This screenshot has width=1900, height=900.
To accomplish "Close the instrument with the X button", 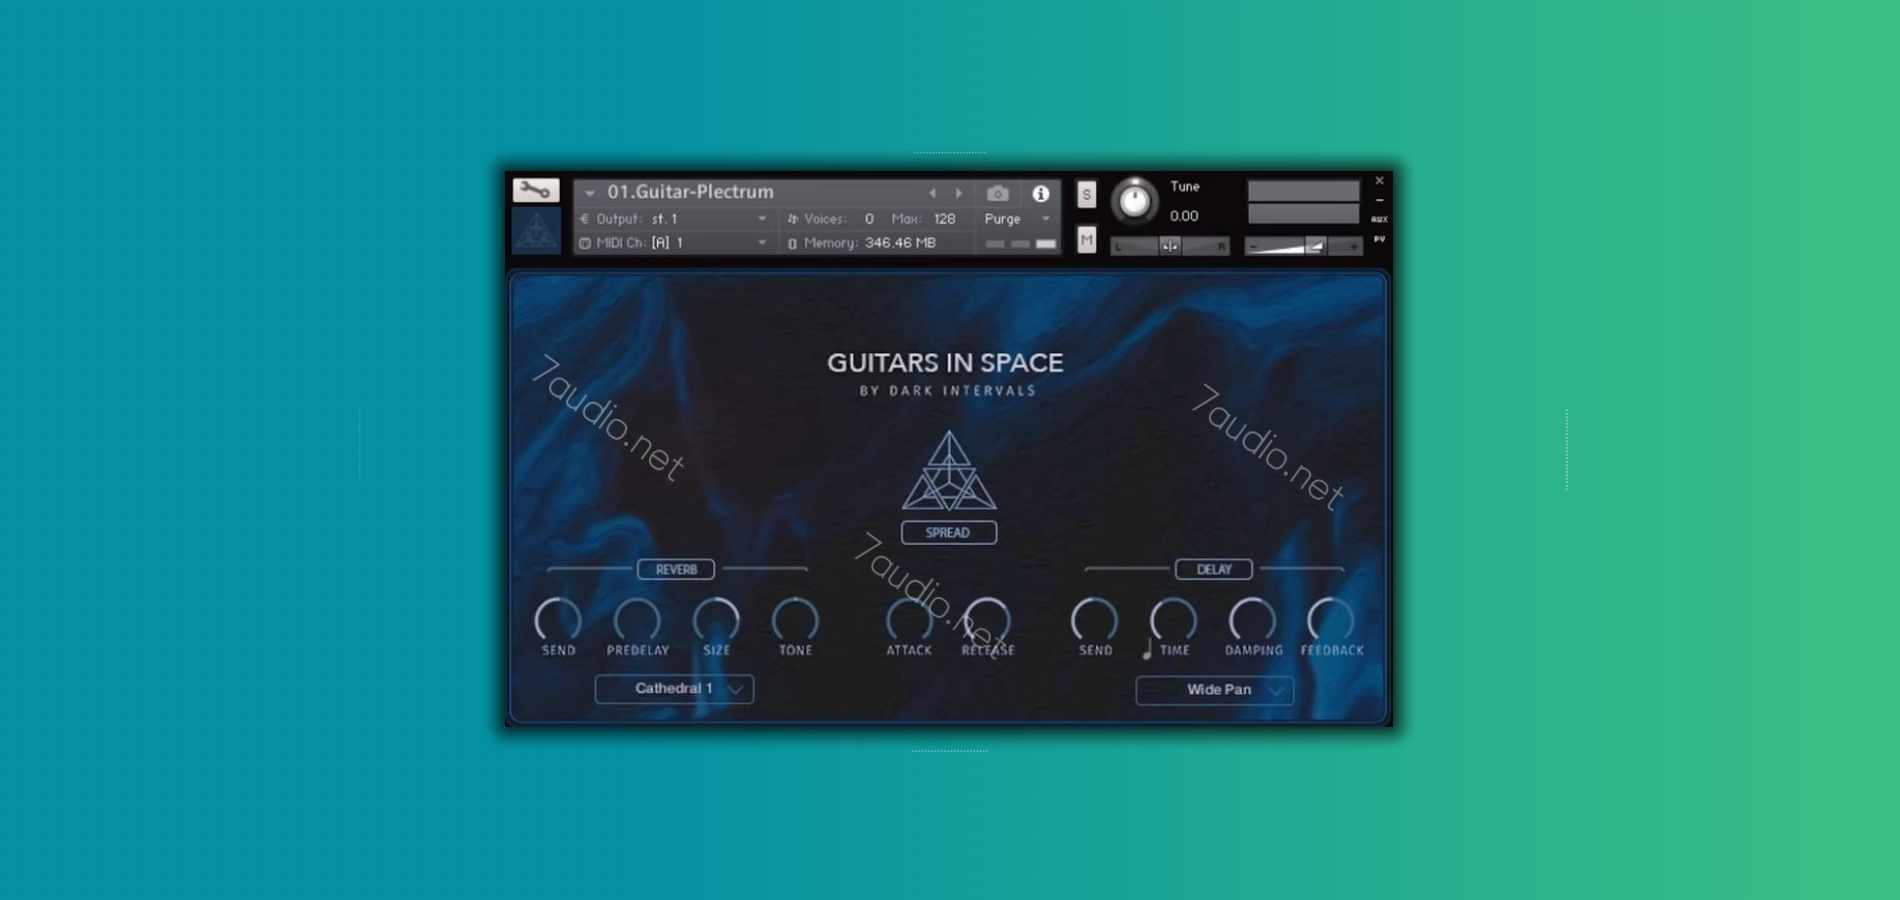I will click(x=1379, y=181).
